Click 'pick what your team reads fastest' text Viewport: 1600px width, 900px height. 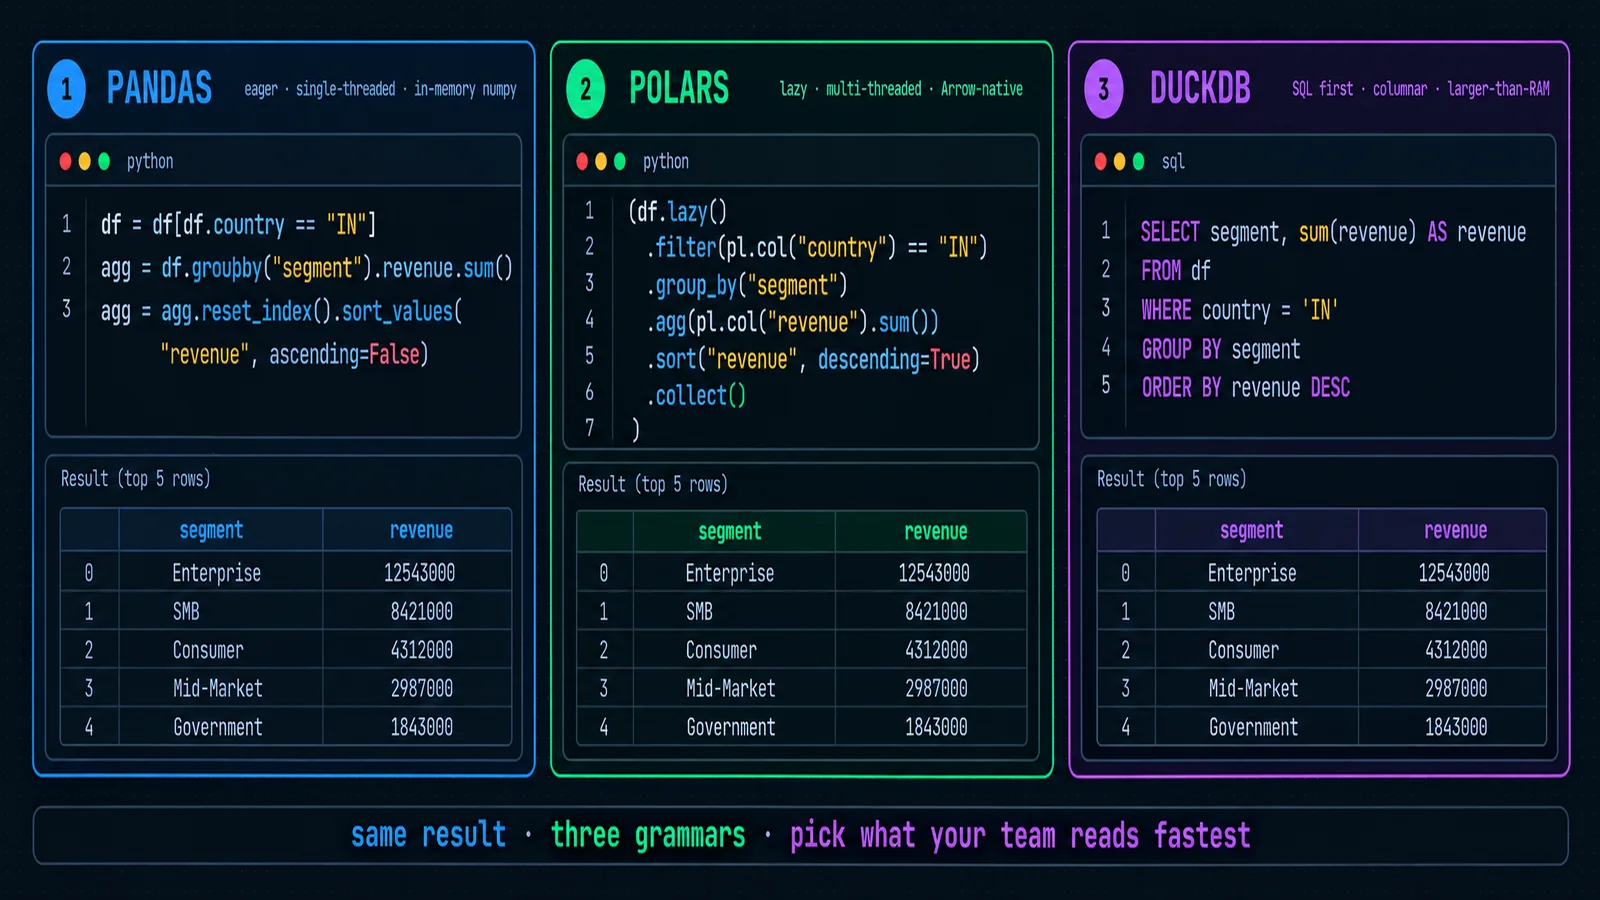[1020, 835]
